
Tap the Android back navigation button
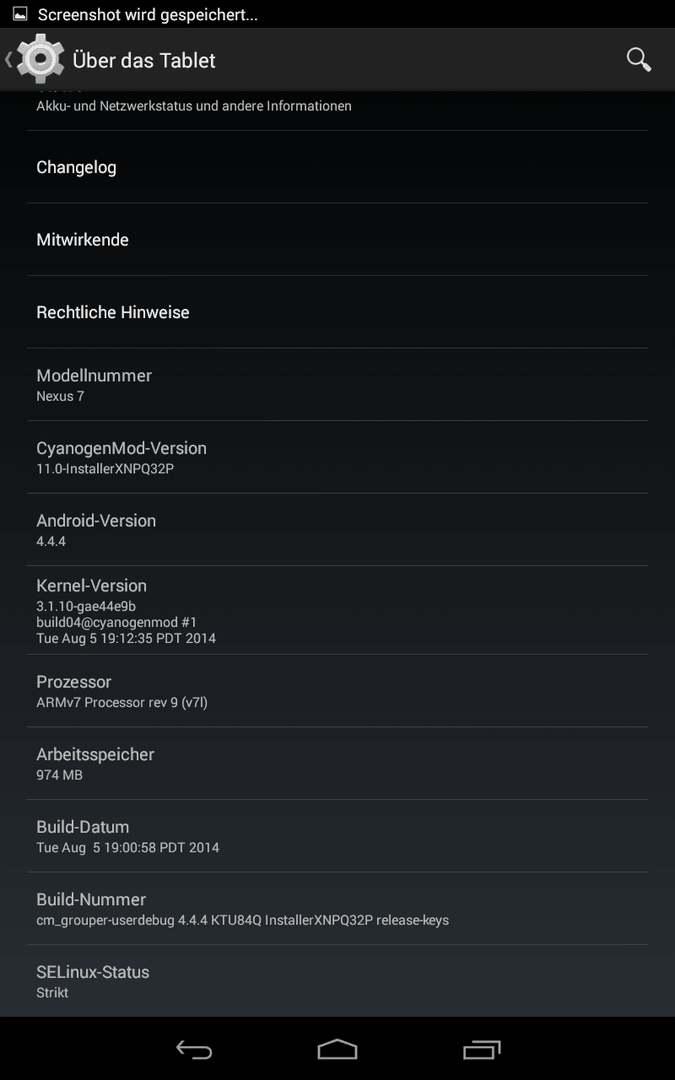pyautogui.click(x=194, y=1049)
